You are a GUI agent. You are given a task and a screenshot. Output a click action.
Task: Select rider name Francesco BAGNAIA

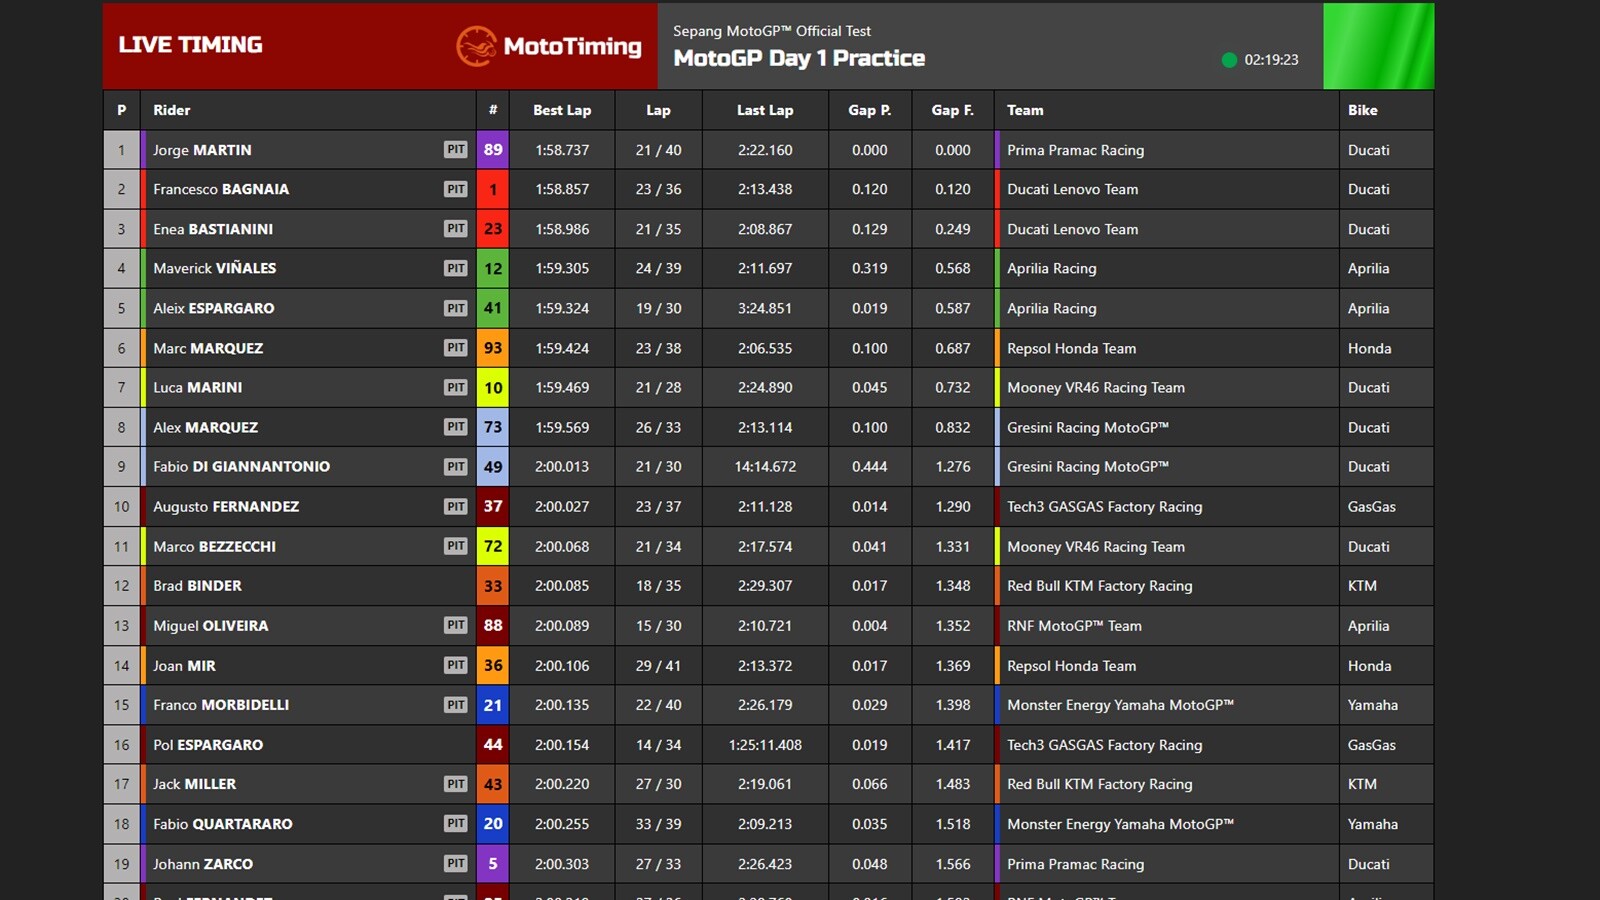(x=221, y=189)
